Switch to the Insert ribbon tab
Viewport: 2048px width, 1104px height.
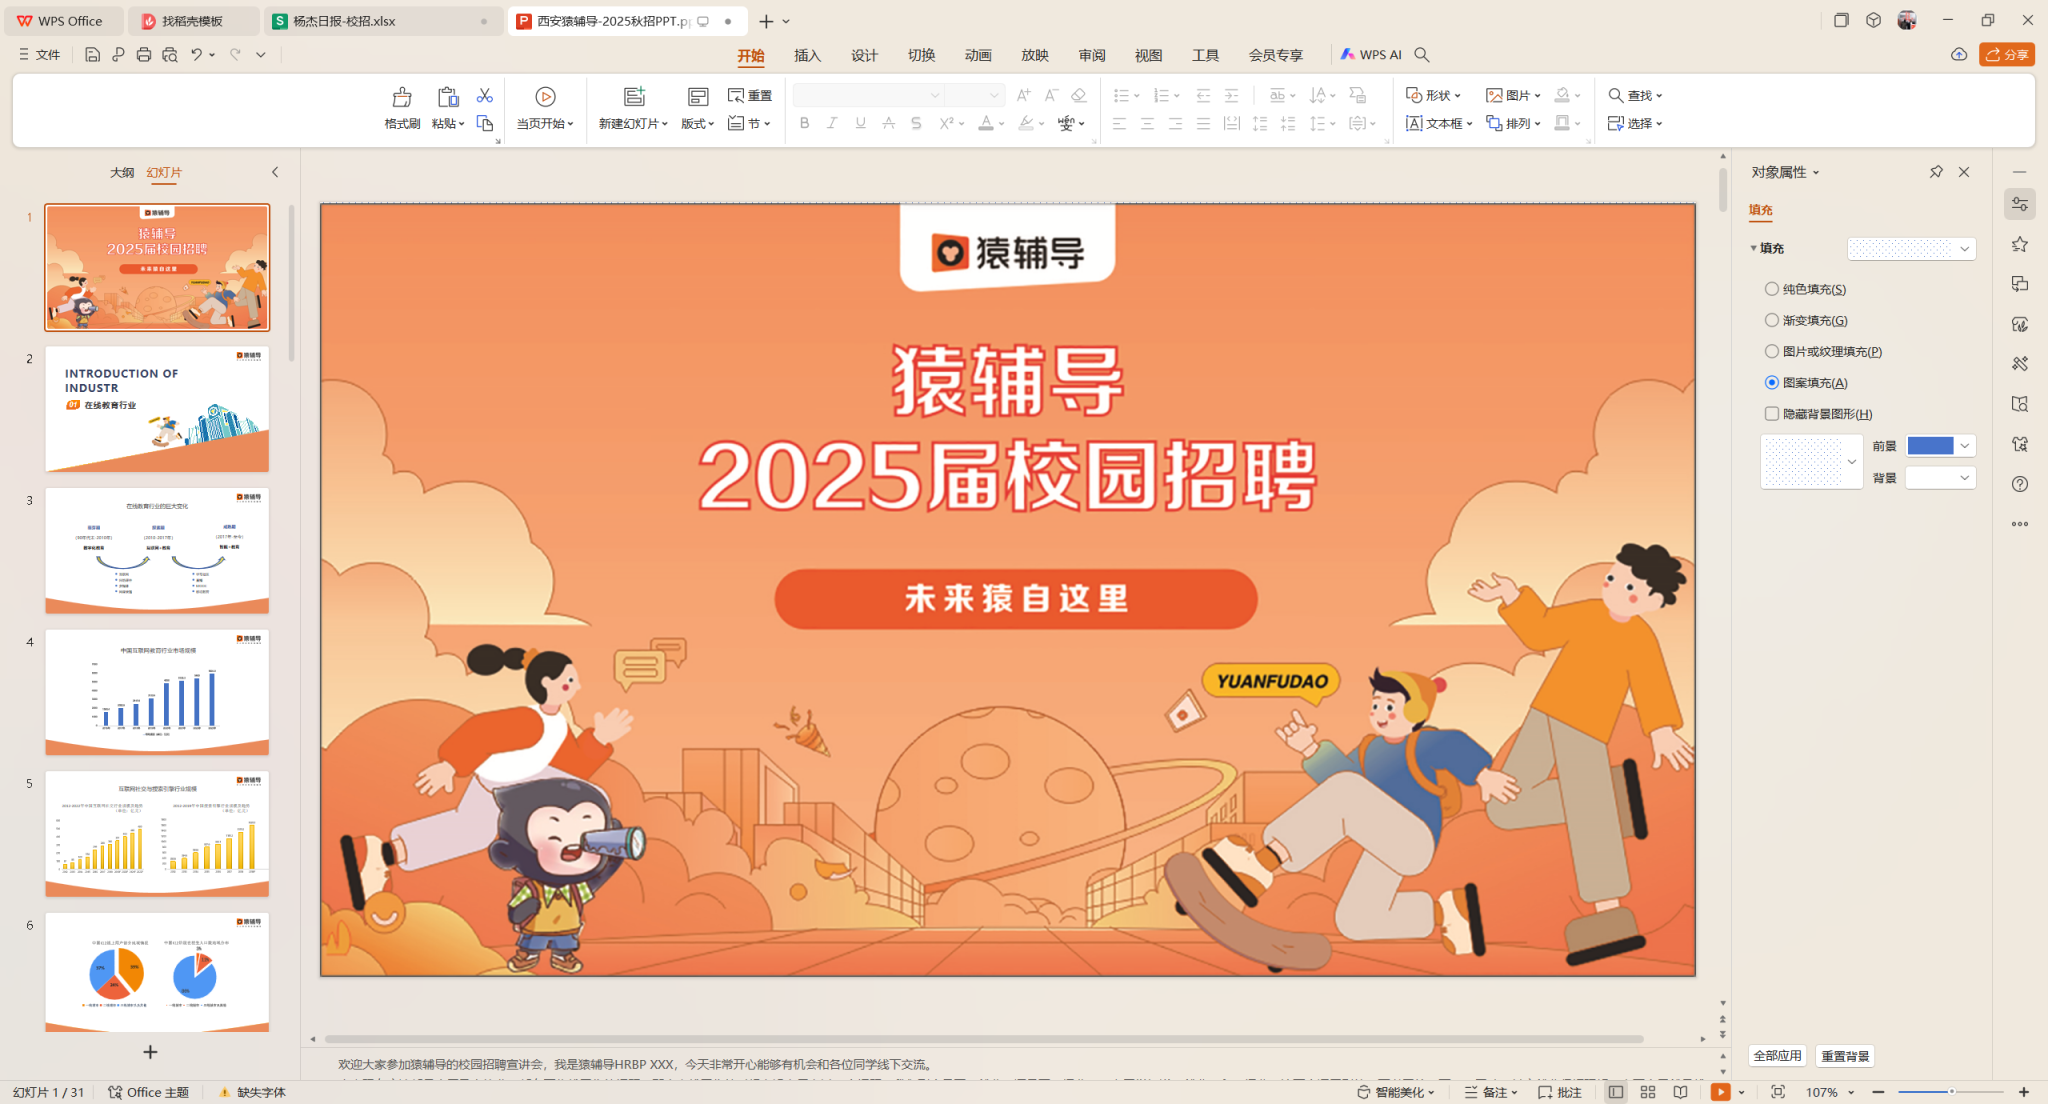[807, 55]
